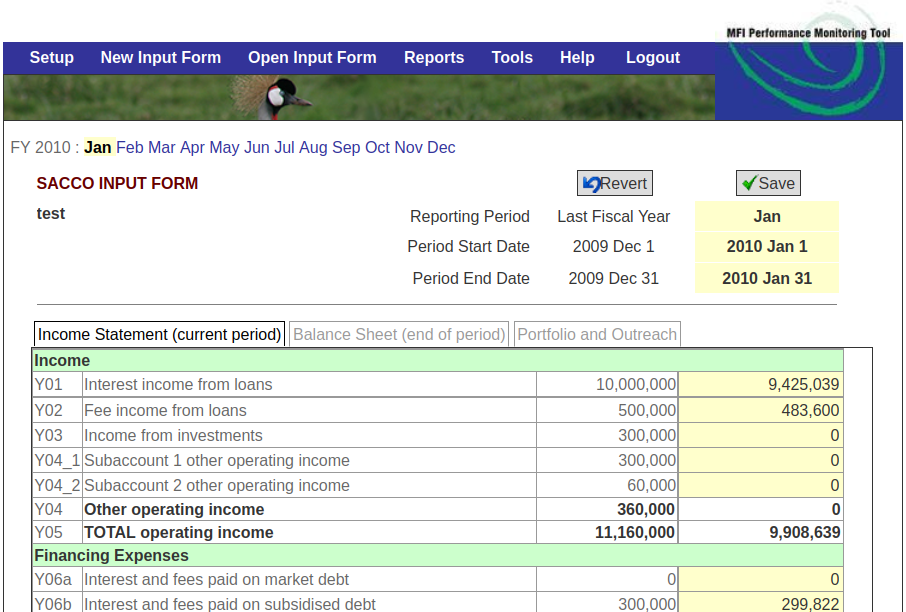Viewport: 906px width, 612px height.
Task: Select the Income Statement tab
Action: [159, 334]
